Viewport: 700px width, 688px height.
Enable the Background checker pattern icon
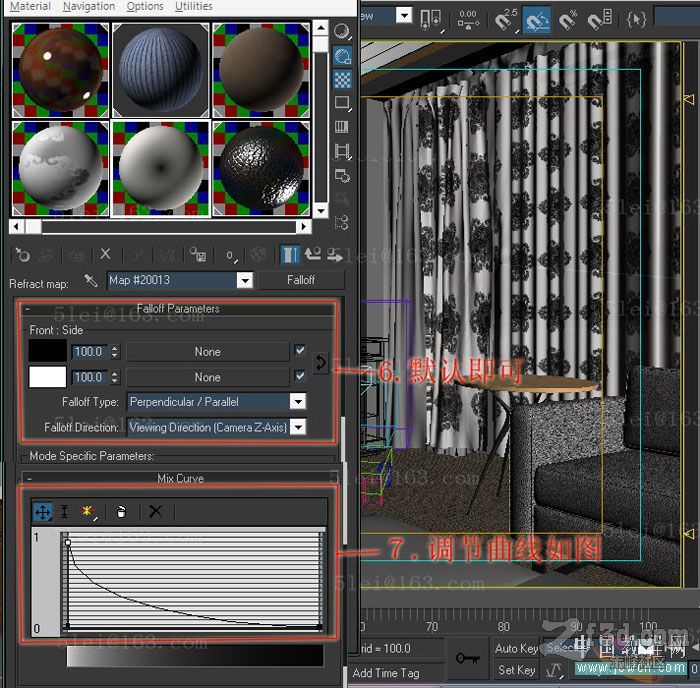[x=342, y=79]
